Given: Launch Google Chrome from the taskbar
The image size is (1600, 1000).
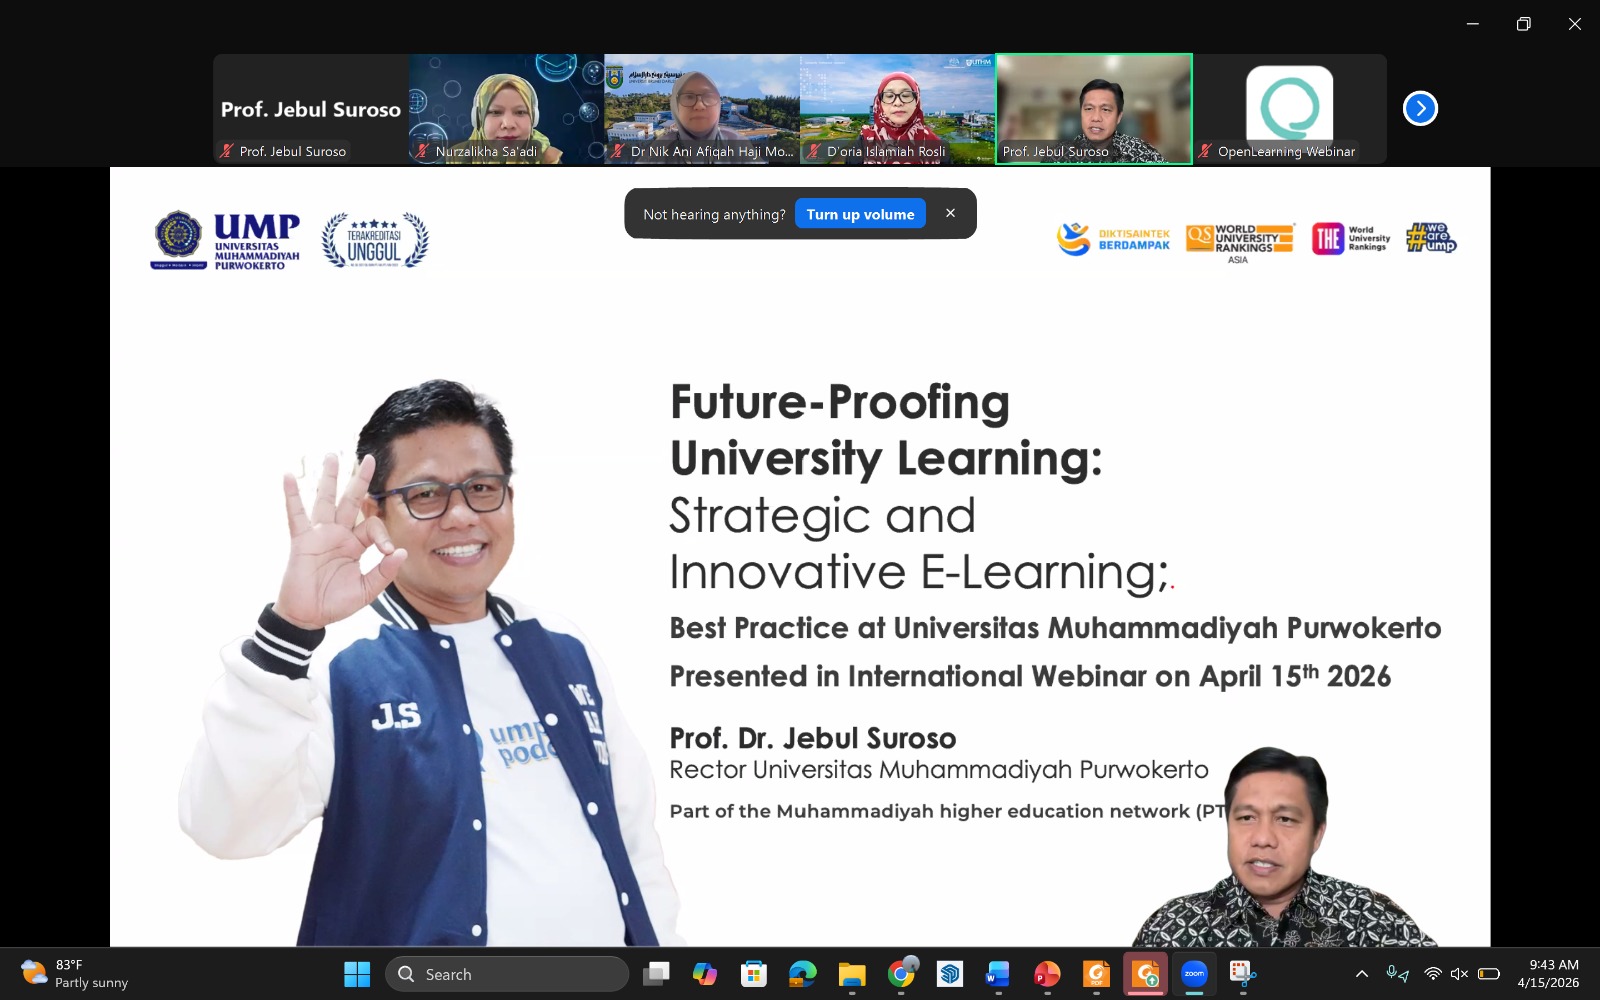Looking at the screenshot, I should (900, 973).
